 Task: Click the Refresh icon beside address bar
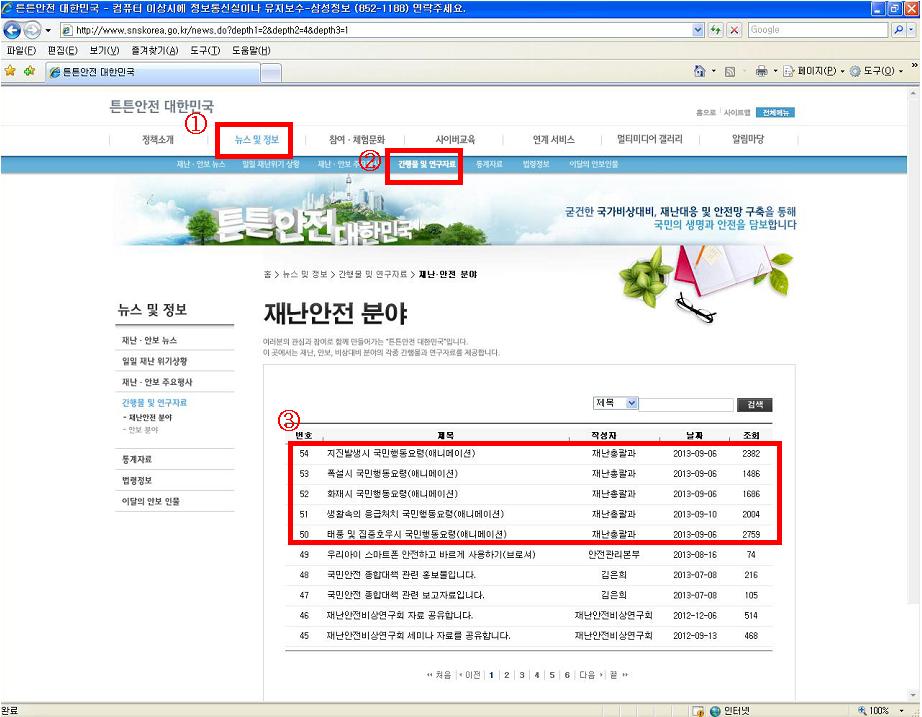(x=717, y=30)
